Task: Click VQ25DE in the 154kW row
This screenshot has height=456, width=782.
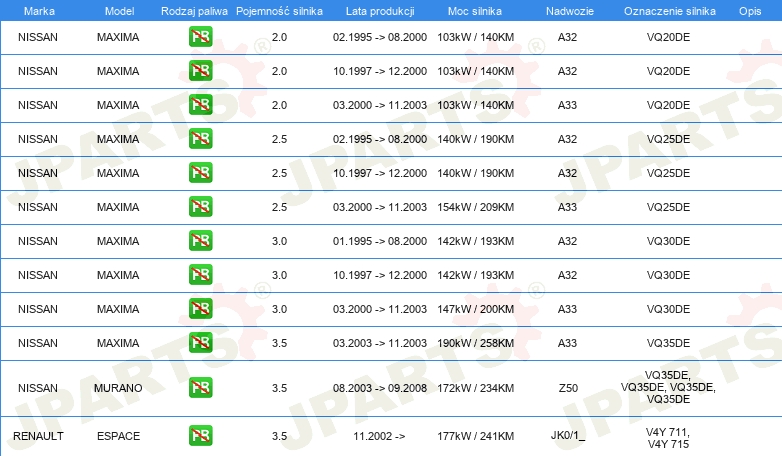Action: coord(668,207)
